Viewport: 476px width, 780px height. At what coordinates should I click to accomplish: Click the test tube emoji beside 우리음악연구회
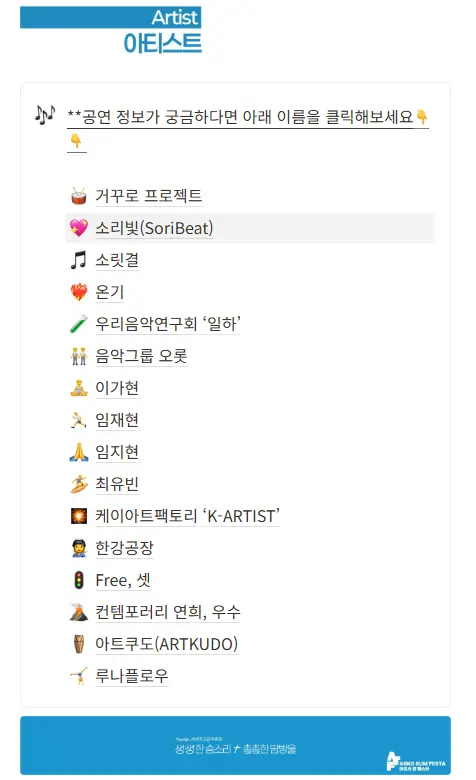pos(79,324)
